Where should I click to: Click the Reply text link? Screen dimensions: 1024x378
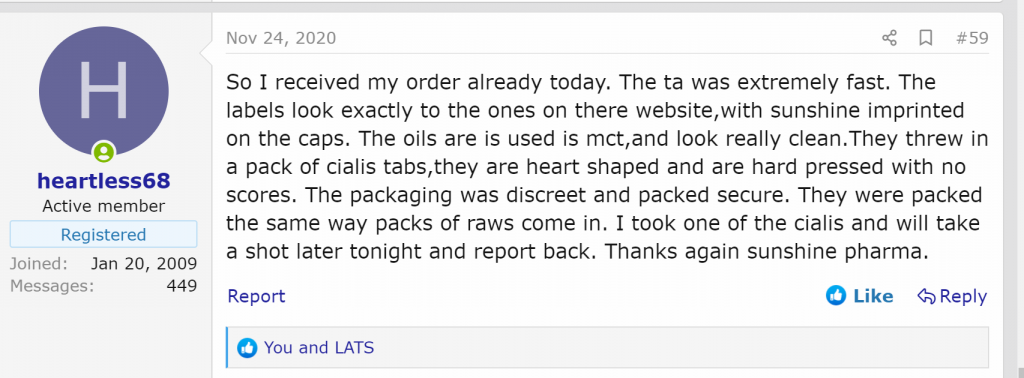click(x=963, y=296)
